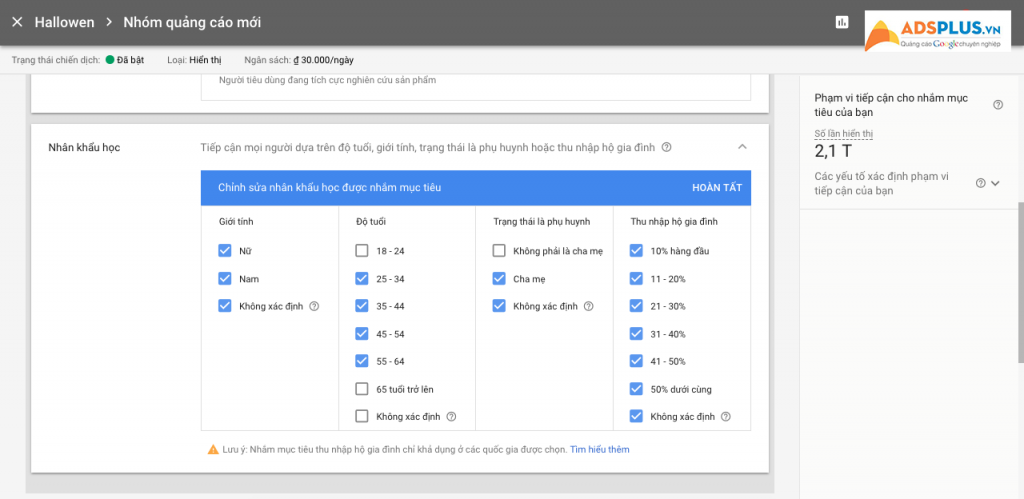1024x499 pixels.
Task: Open help icon for Các yếu tố xác định
Action: pos(980,184)
